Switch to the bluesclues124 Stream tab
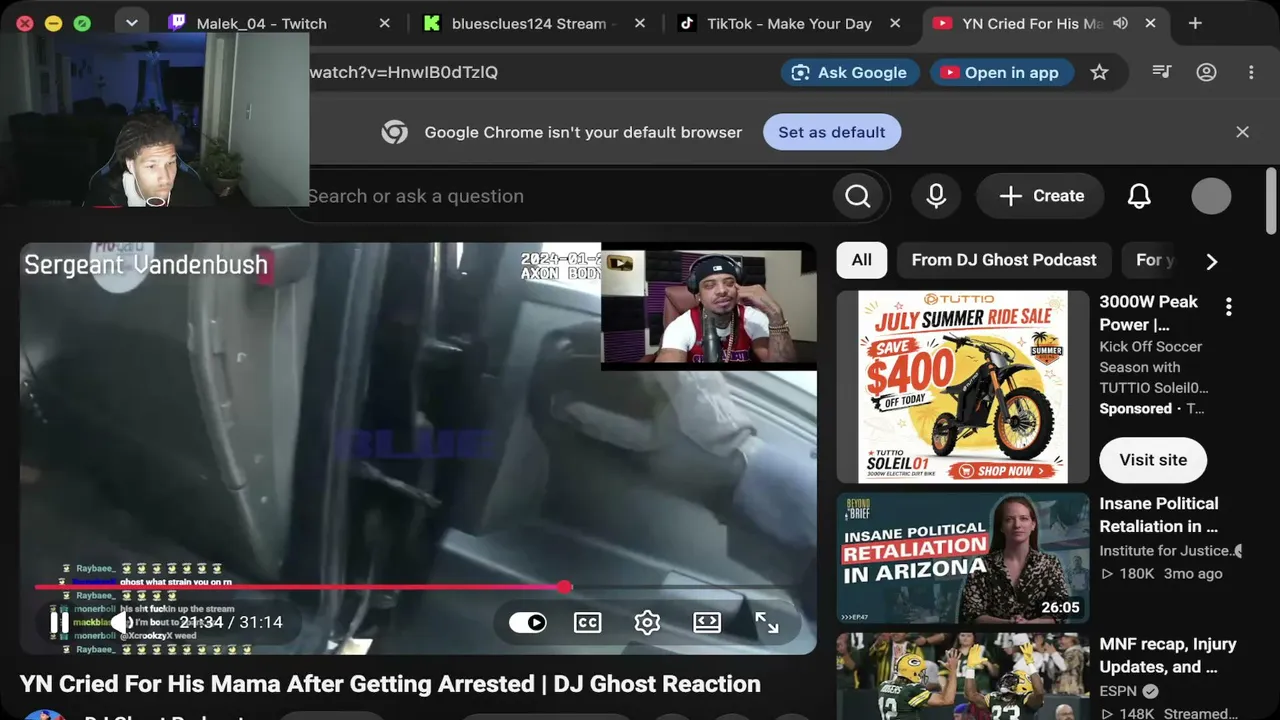The width and height of the screenshot is (1280, 720). pyautogui.click(x=530, y=23)
